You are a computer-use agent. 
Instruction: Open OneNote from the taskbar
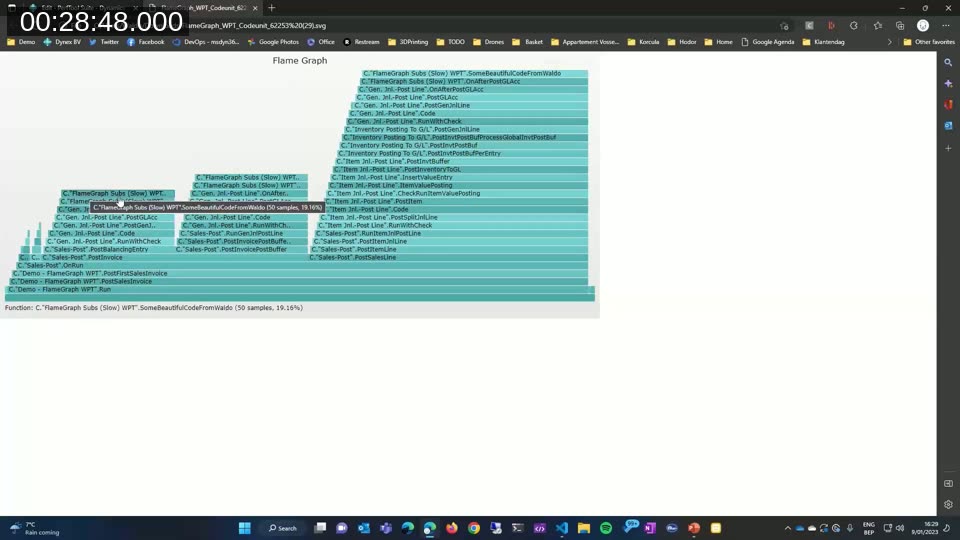pos(650,528)
